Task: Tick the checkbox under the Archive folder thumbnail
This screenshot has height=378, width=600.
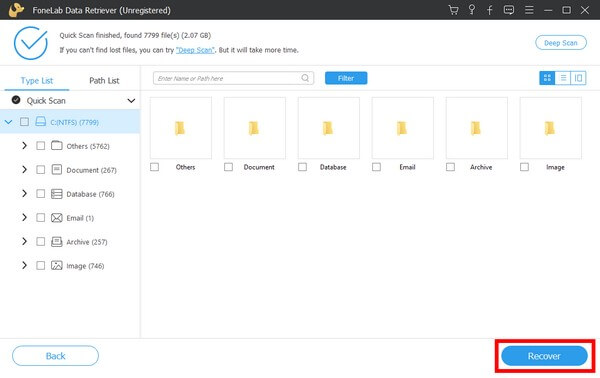Action: (x=450, y=167)
